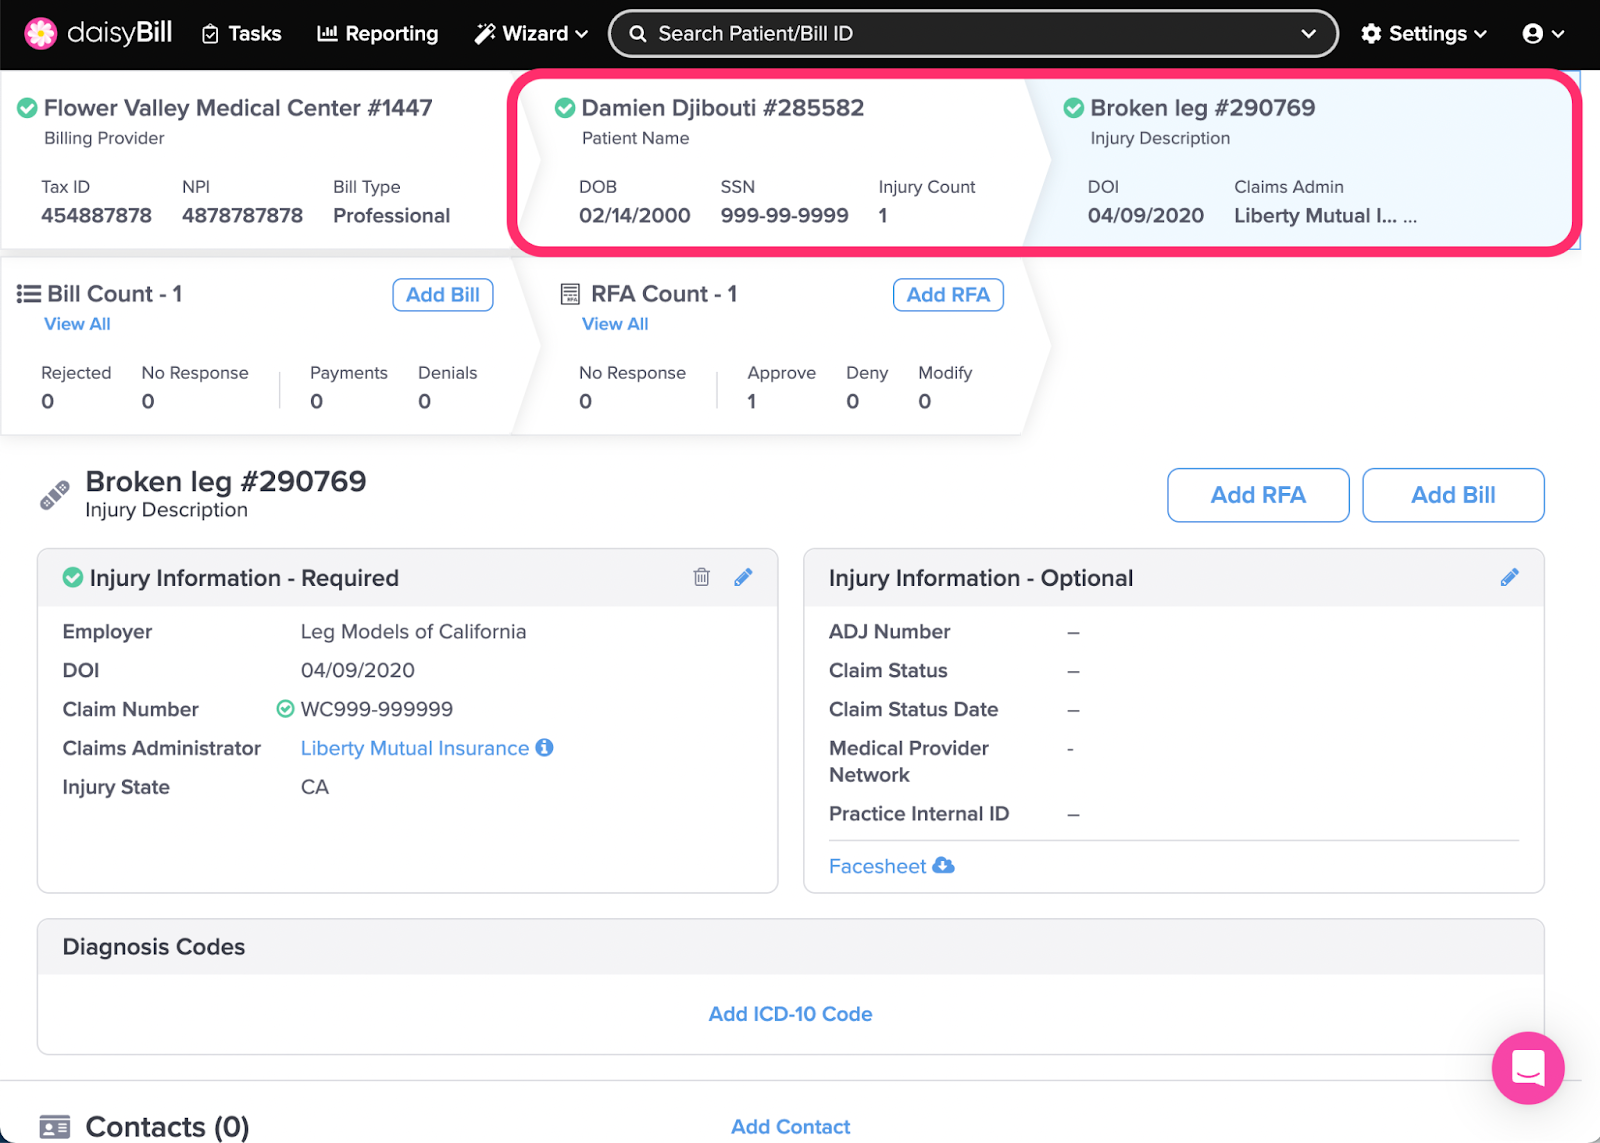Screen dimensions: 1600x1143
Task: View all bills under Bill Count
Action: (x=77, y=324)
